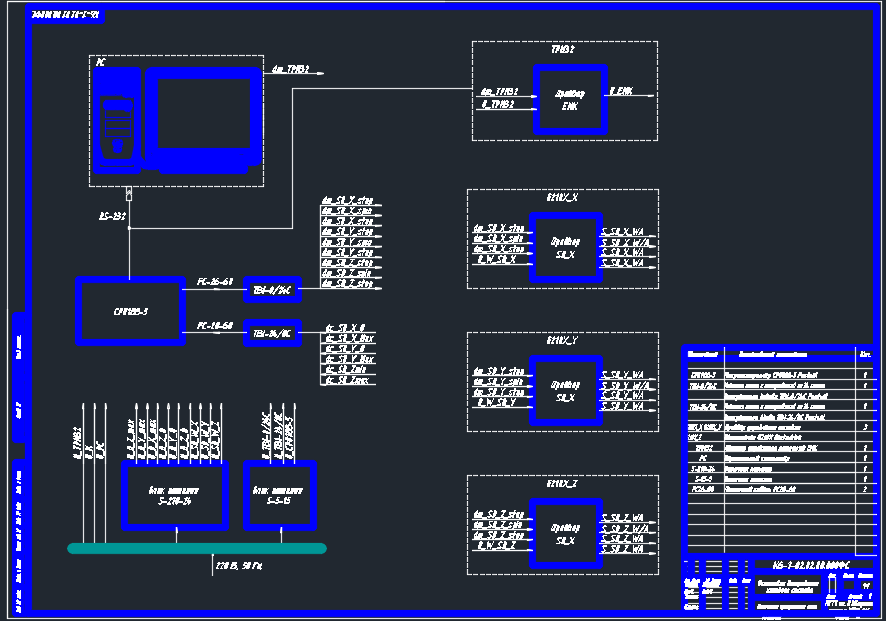Select the ENK driver block
Image resolution: width=886 pixels, height=621 pixels.
click(570, 99)
